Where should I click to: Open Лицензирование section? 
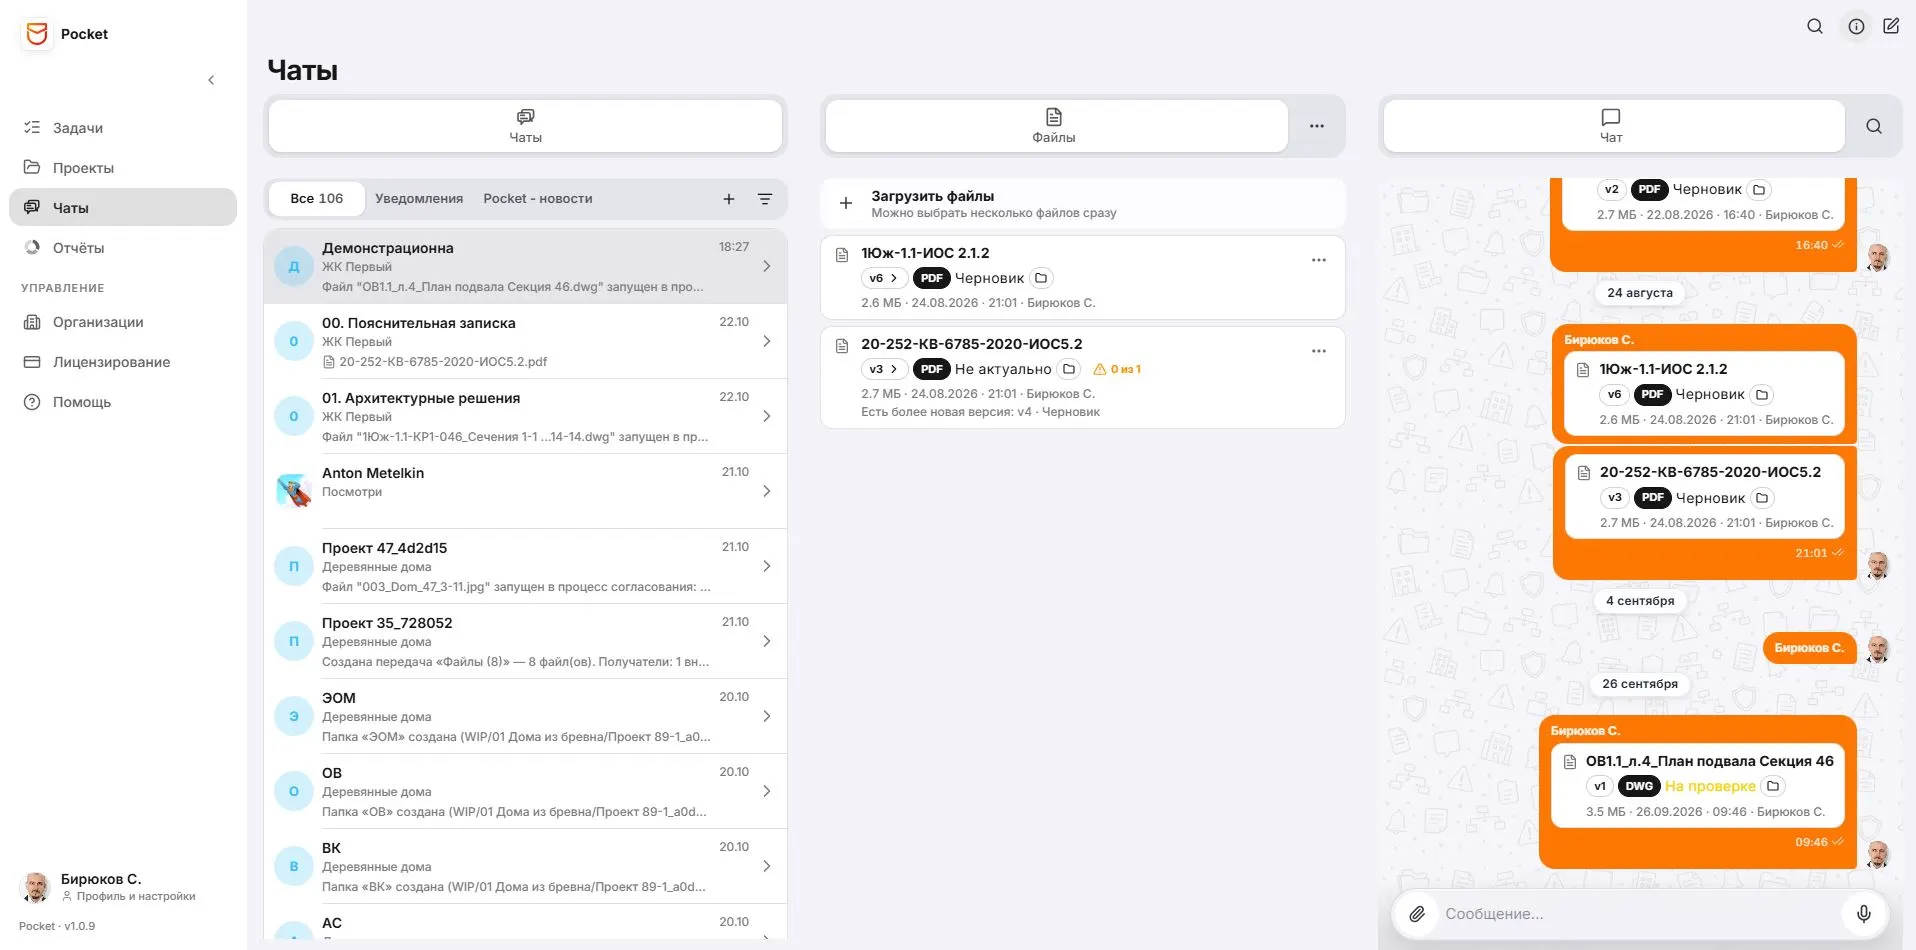(x=123, y=362)
